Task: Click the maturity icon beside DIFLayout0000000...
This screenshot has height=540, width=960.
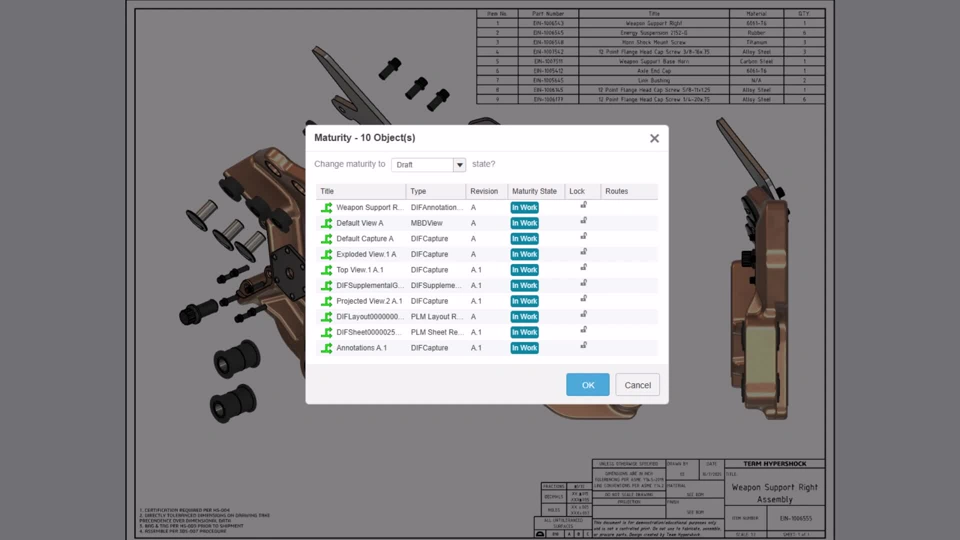Action: pyautogui.click(x=326, y=317)
